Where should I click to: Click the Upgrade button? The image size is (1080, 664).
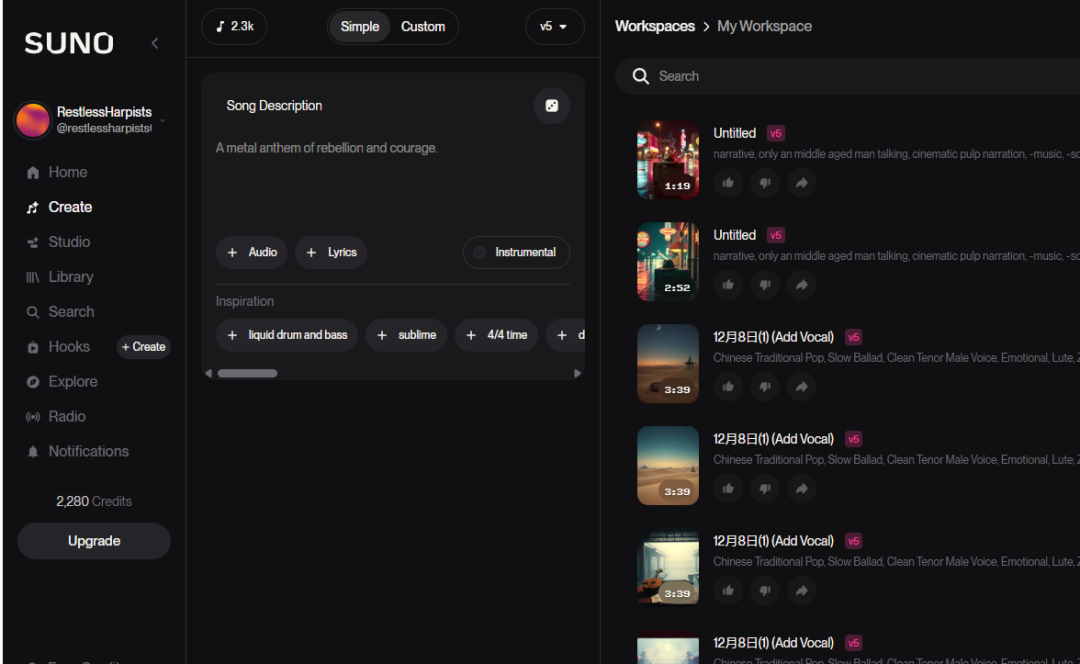(94, 541)
